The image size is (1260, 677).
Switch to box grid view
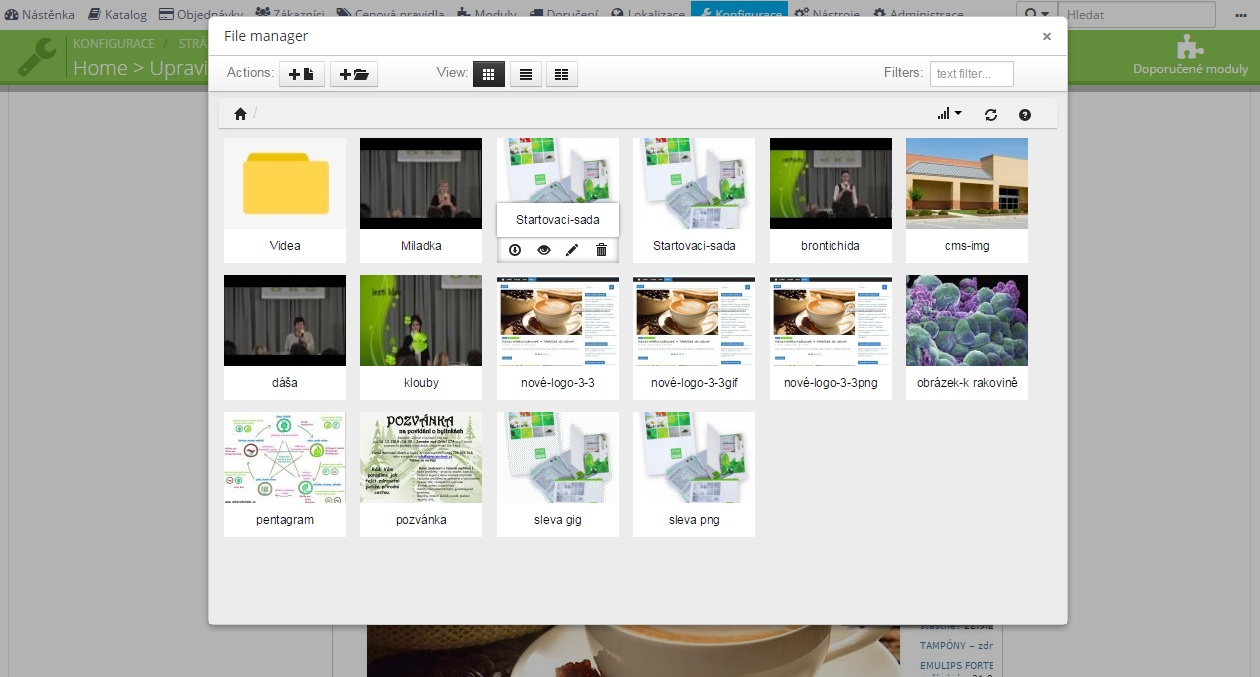489,74
